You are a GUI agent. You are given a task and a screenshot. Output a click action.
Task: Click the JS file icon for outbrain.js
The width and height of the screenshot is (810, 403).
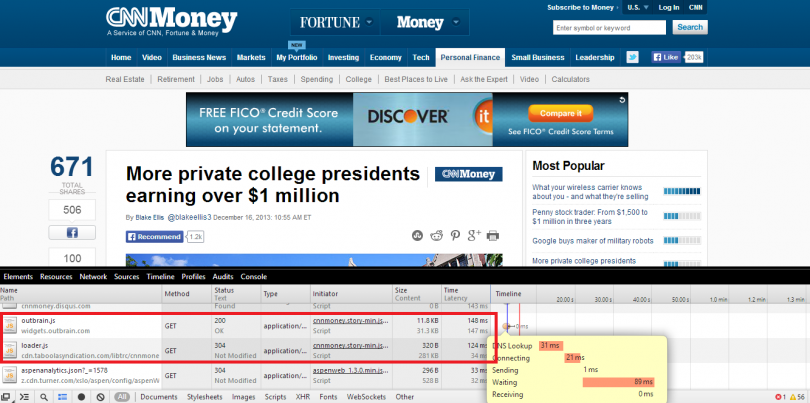[x=9, y=326]
